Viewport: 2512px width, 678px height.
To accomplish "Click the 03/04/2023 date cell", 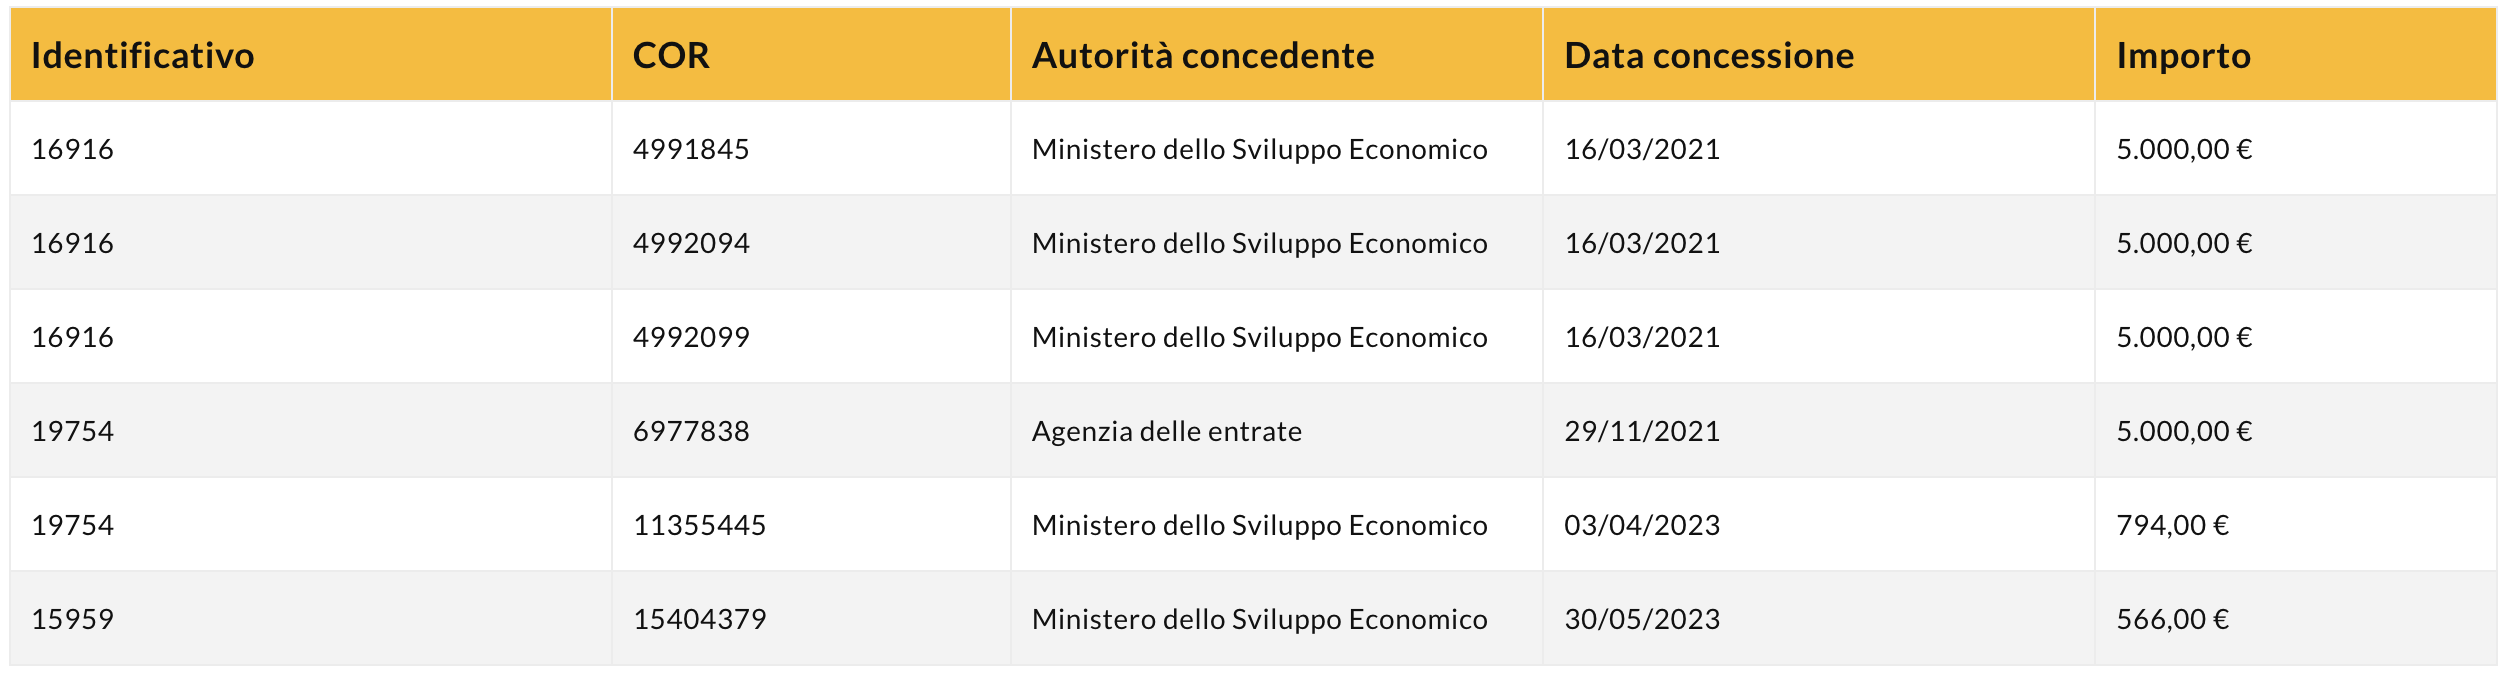I will pos(1642,525).
